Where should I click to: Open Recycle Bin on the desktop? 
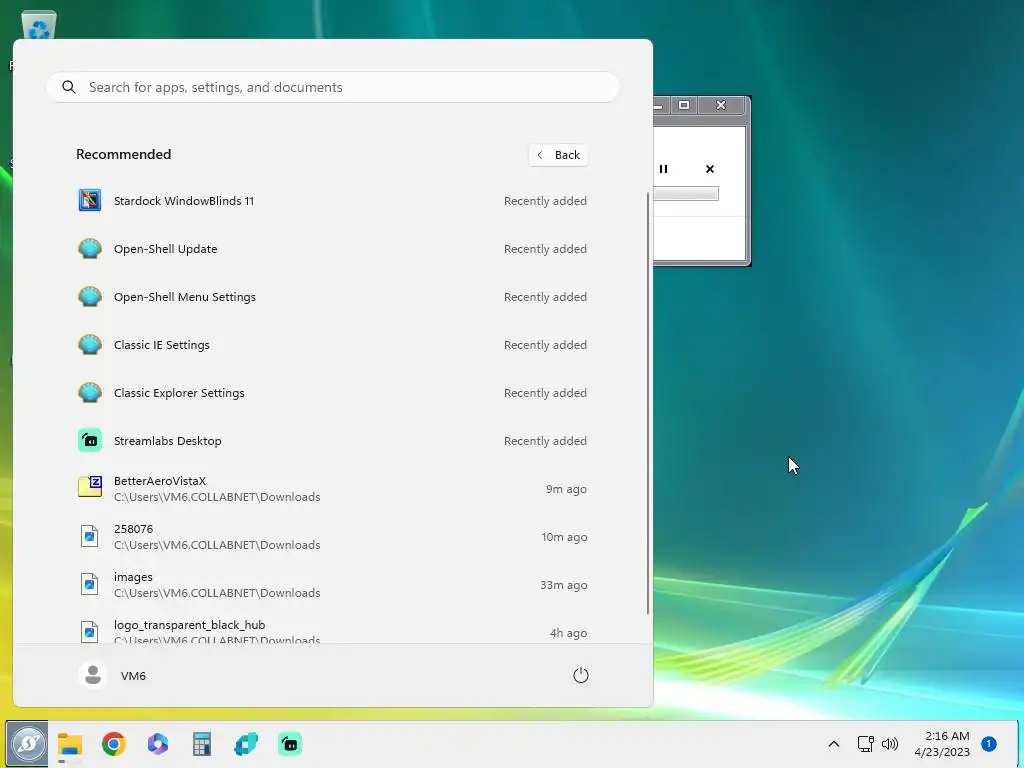point(39,27)
